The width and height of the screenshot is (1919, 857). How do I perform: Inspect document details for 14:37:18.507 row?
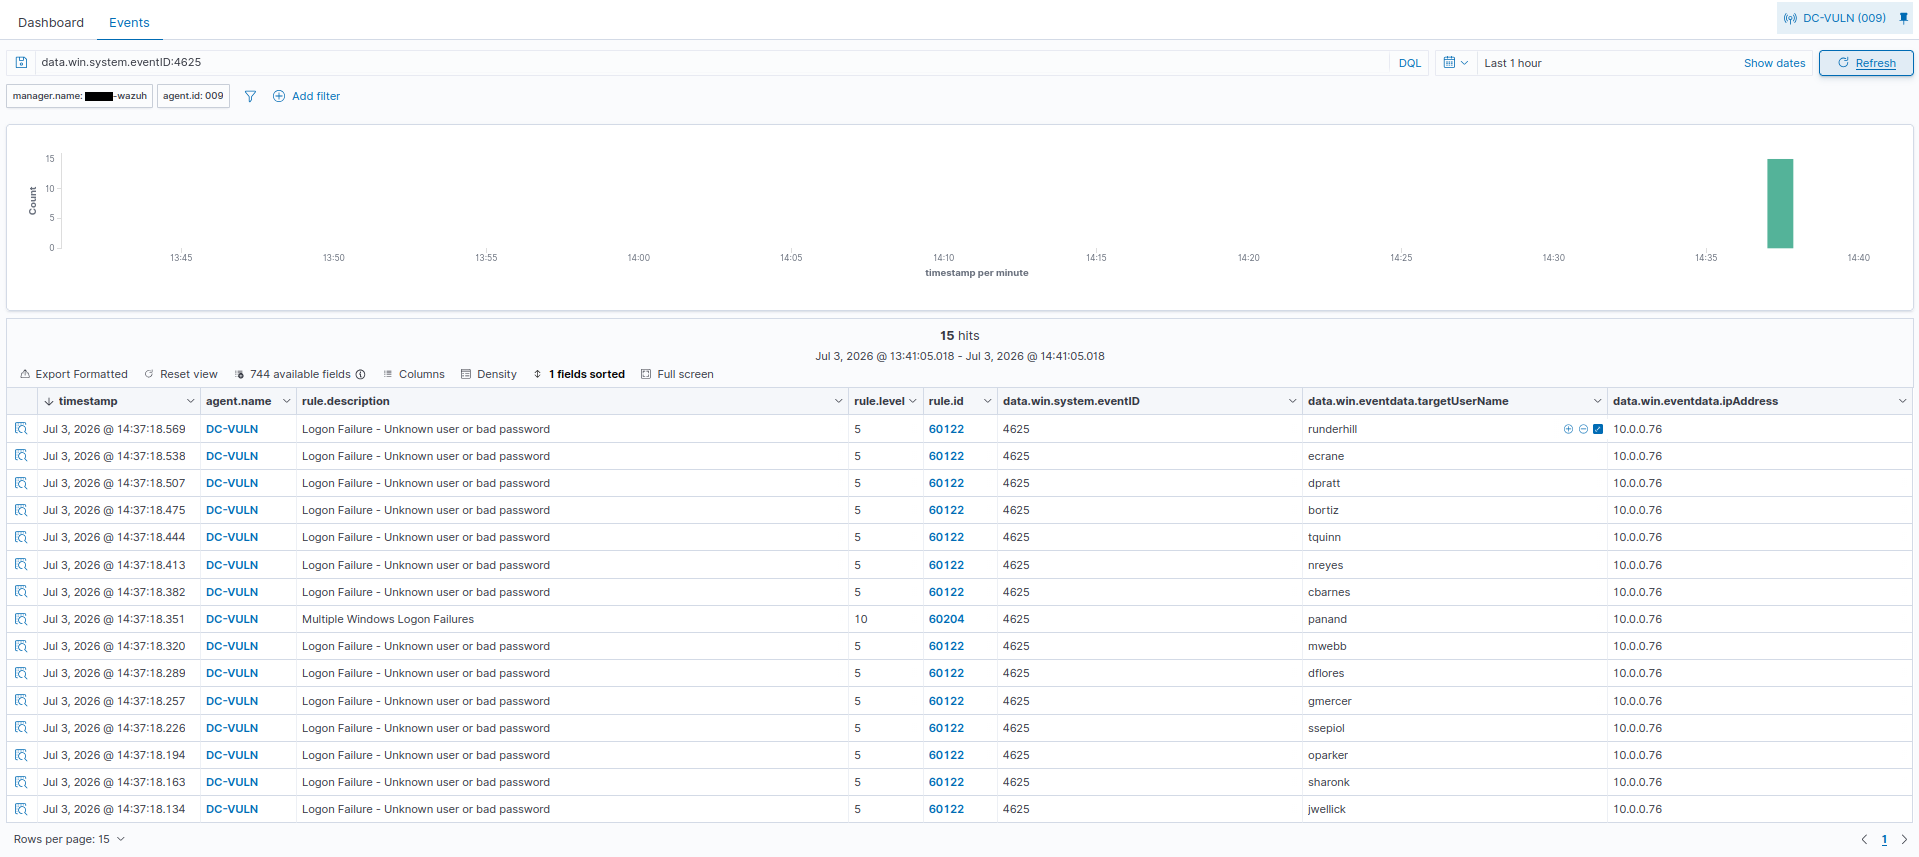(x=21, y=483)
